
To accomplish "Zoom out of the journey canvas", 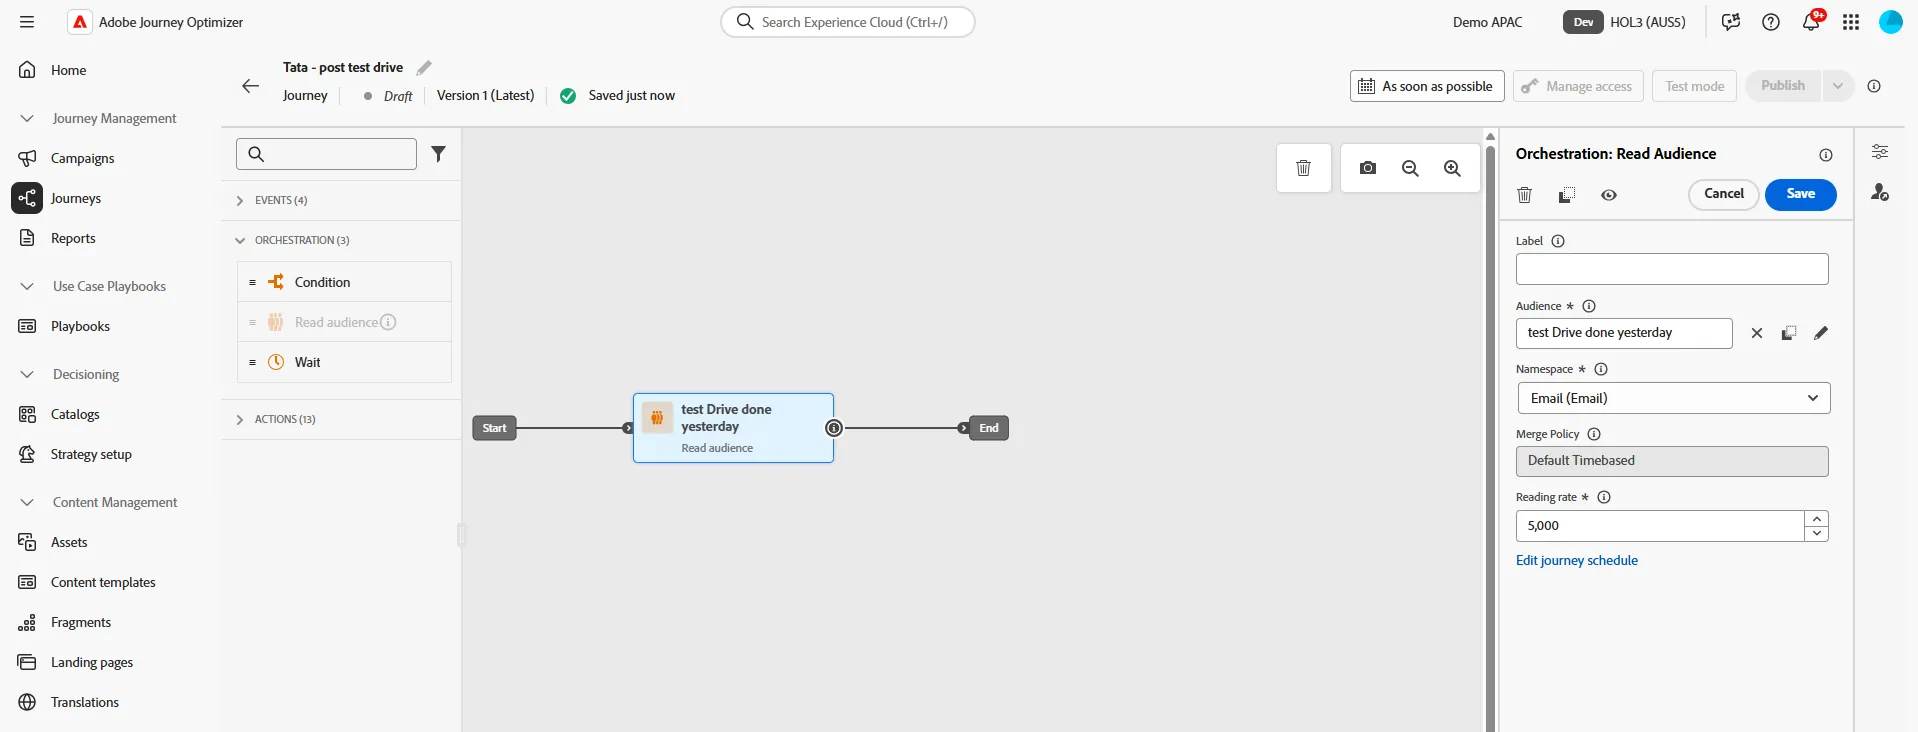I will (1410, 168).
